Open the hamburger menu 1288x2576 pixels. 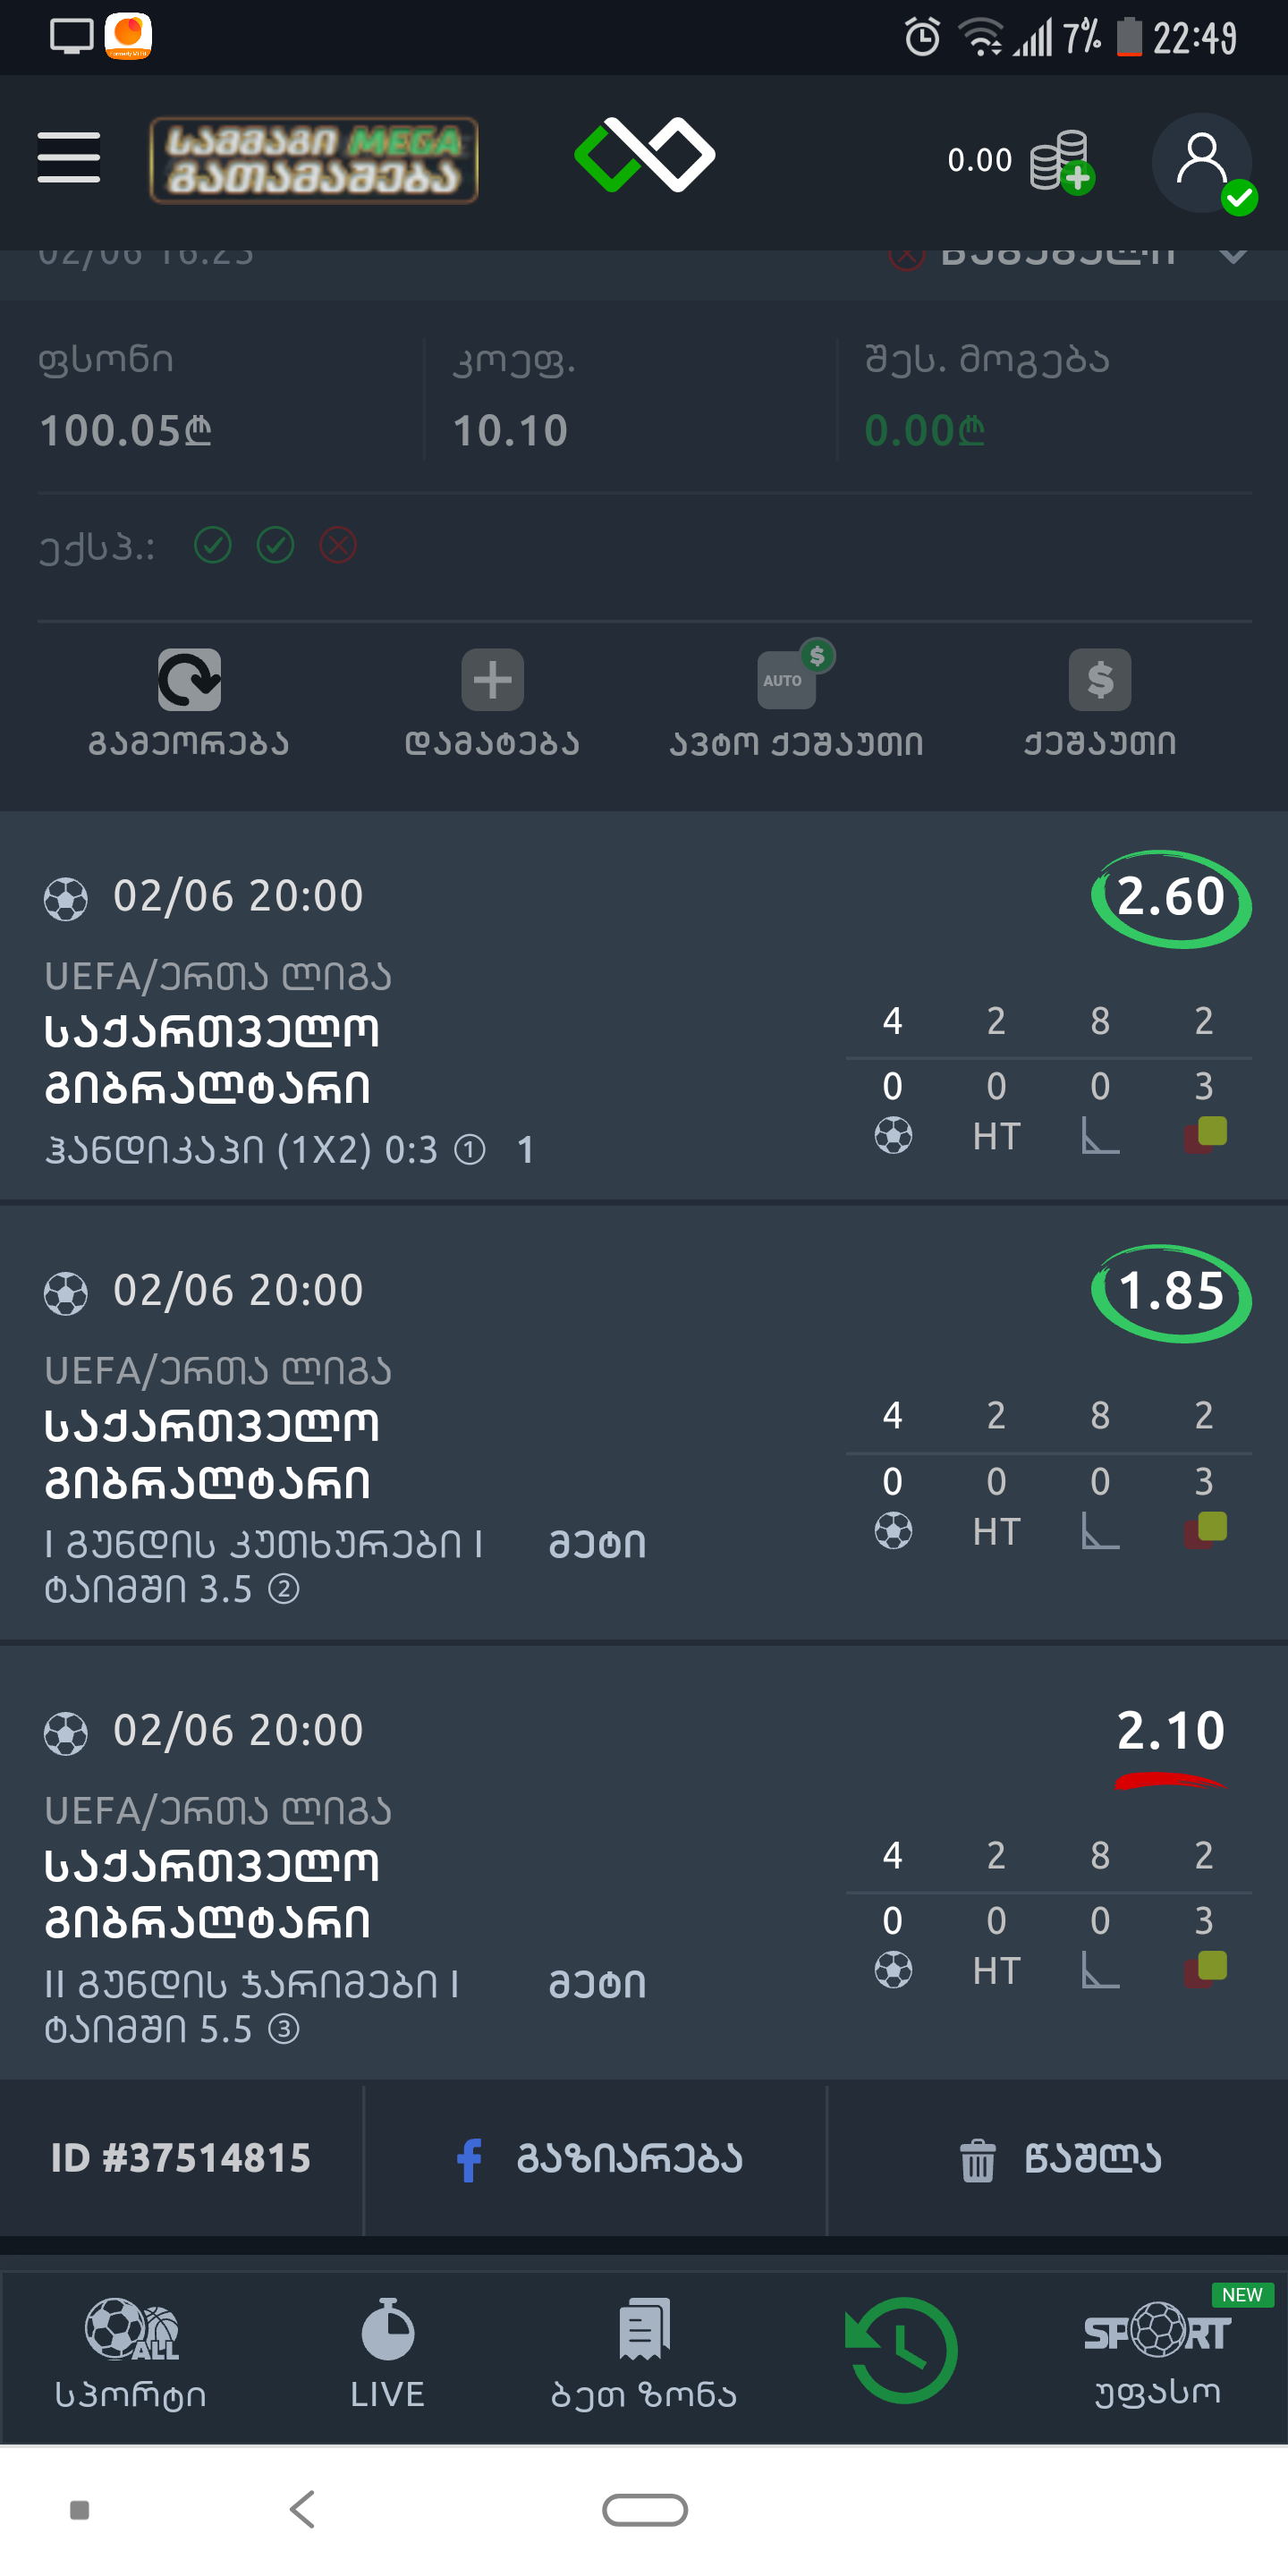tap(68, 158)
